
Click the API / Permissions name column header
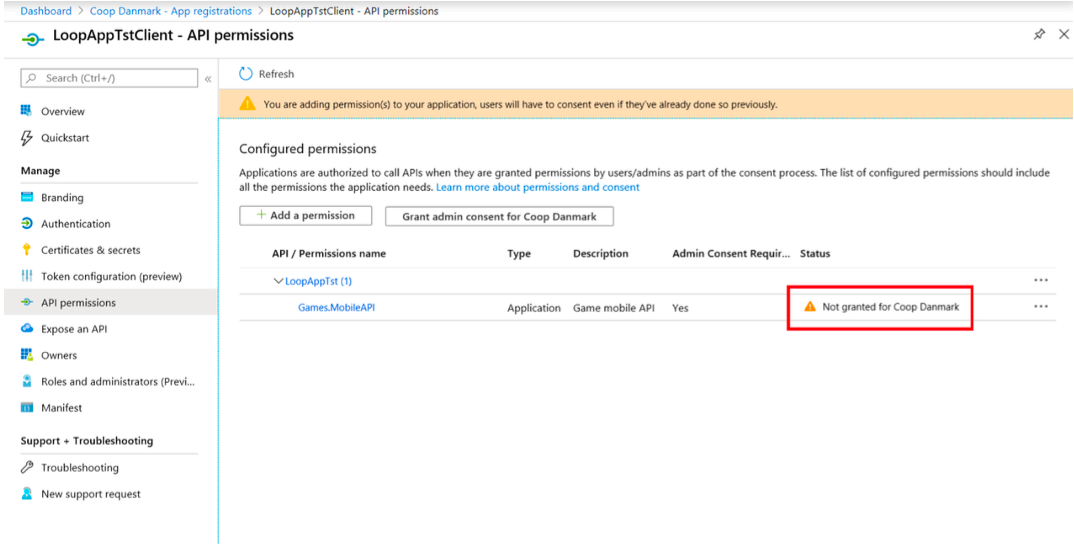pyautogui.click(x=329, y=254)
